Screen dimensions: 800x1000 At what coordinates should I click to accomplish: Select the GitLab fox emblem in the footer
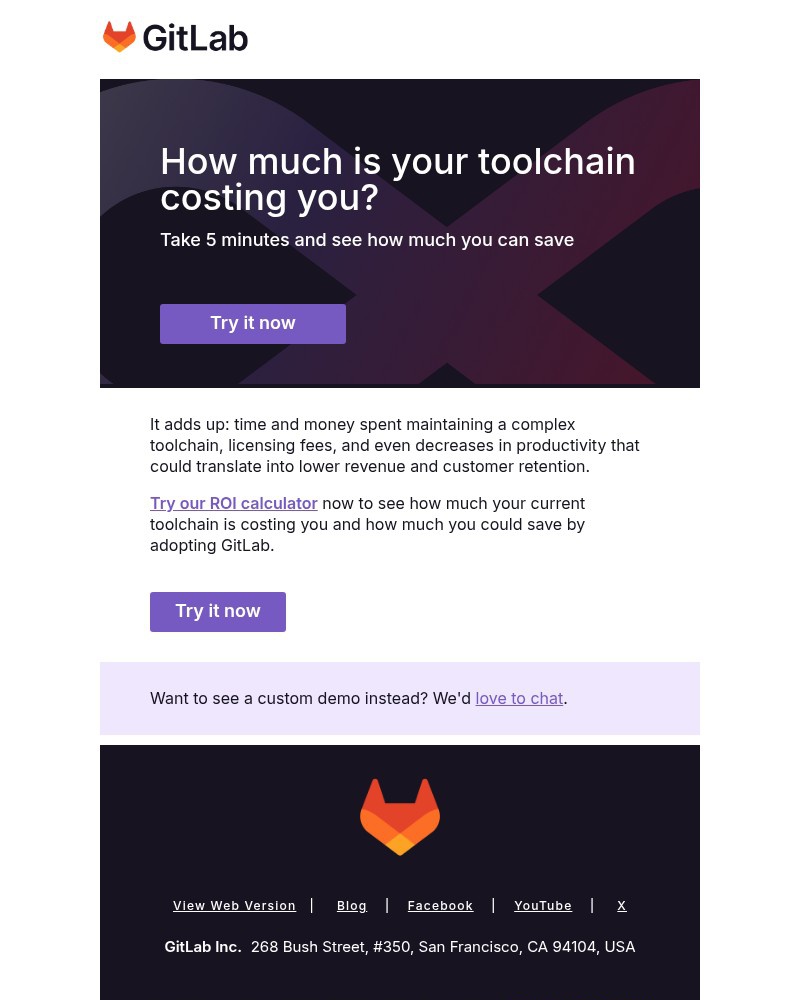click(x=400, y=816)
